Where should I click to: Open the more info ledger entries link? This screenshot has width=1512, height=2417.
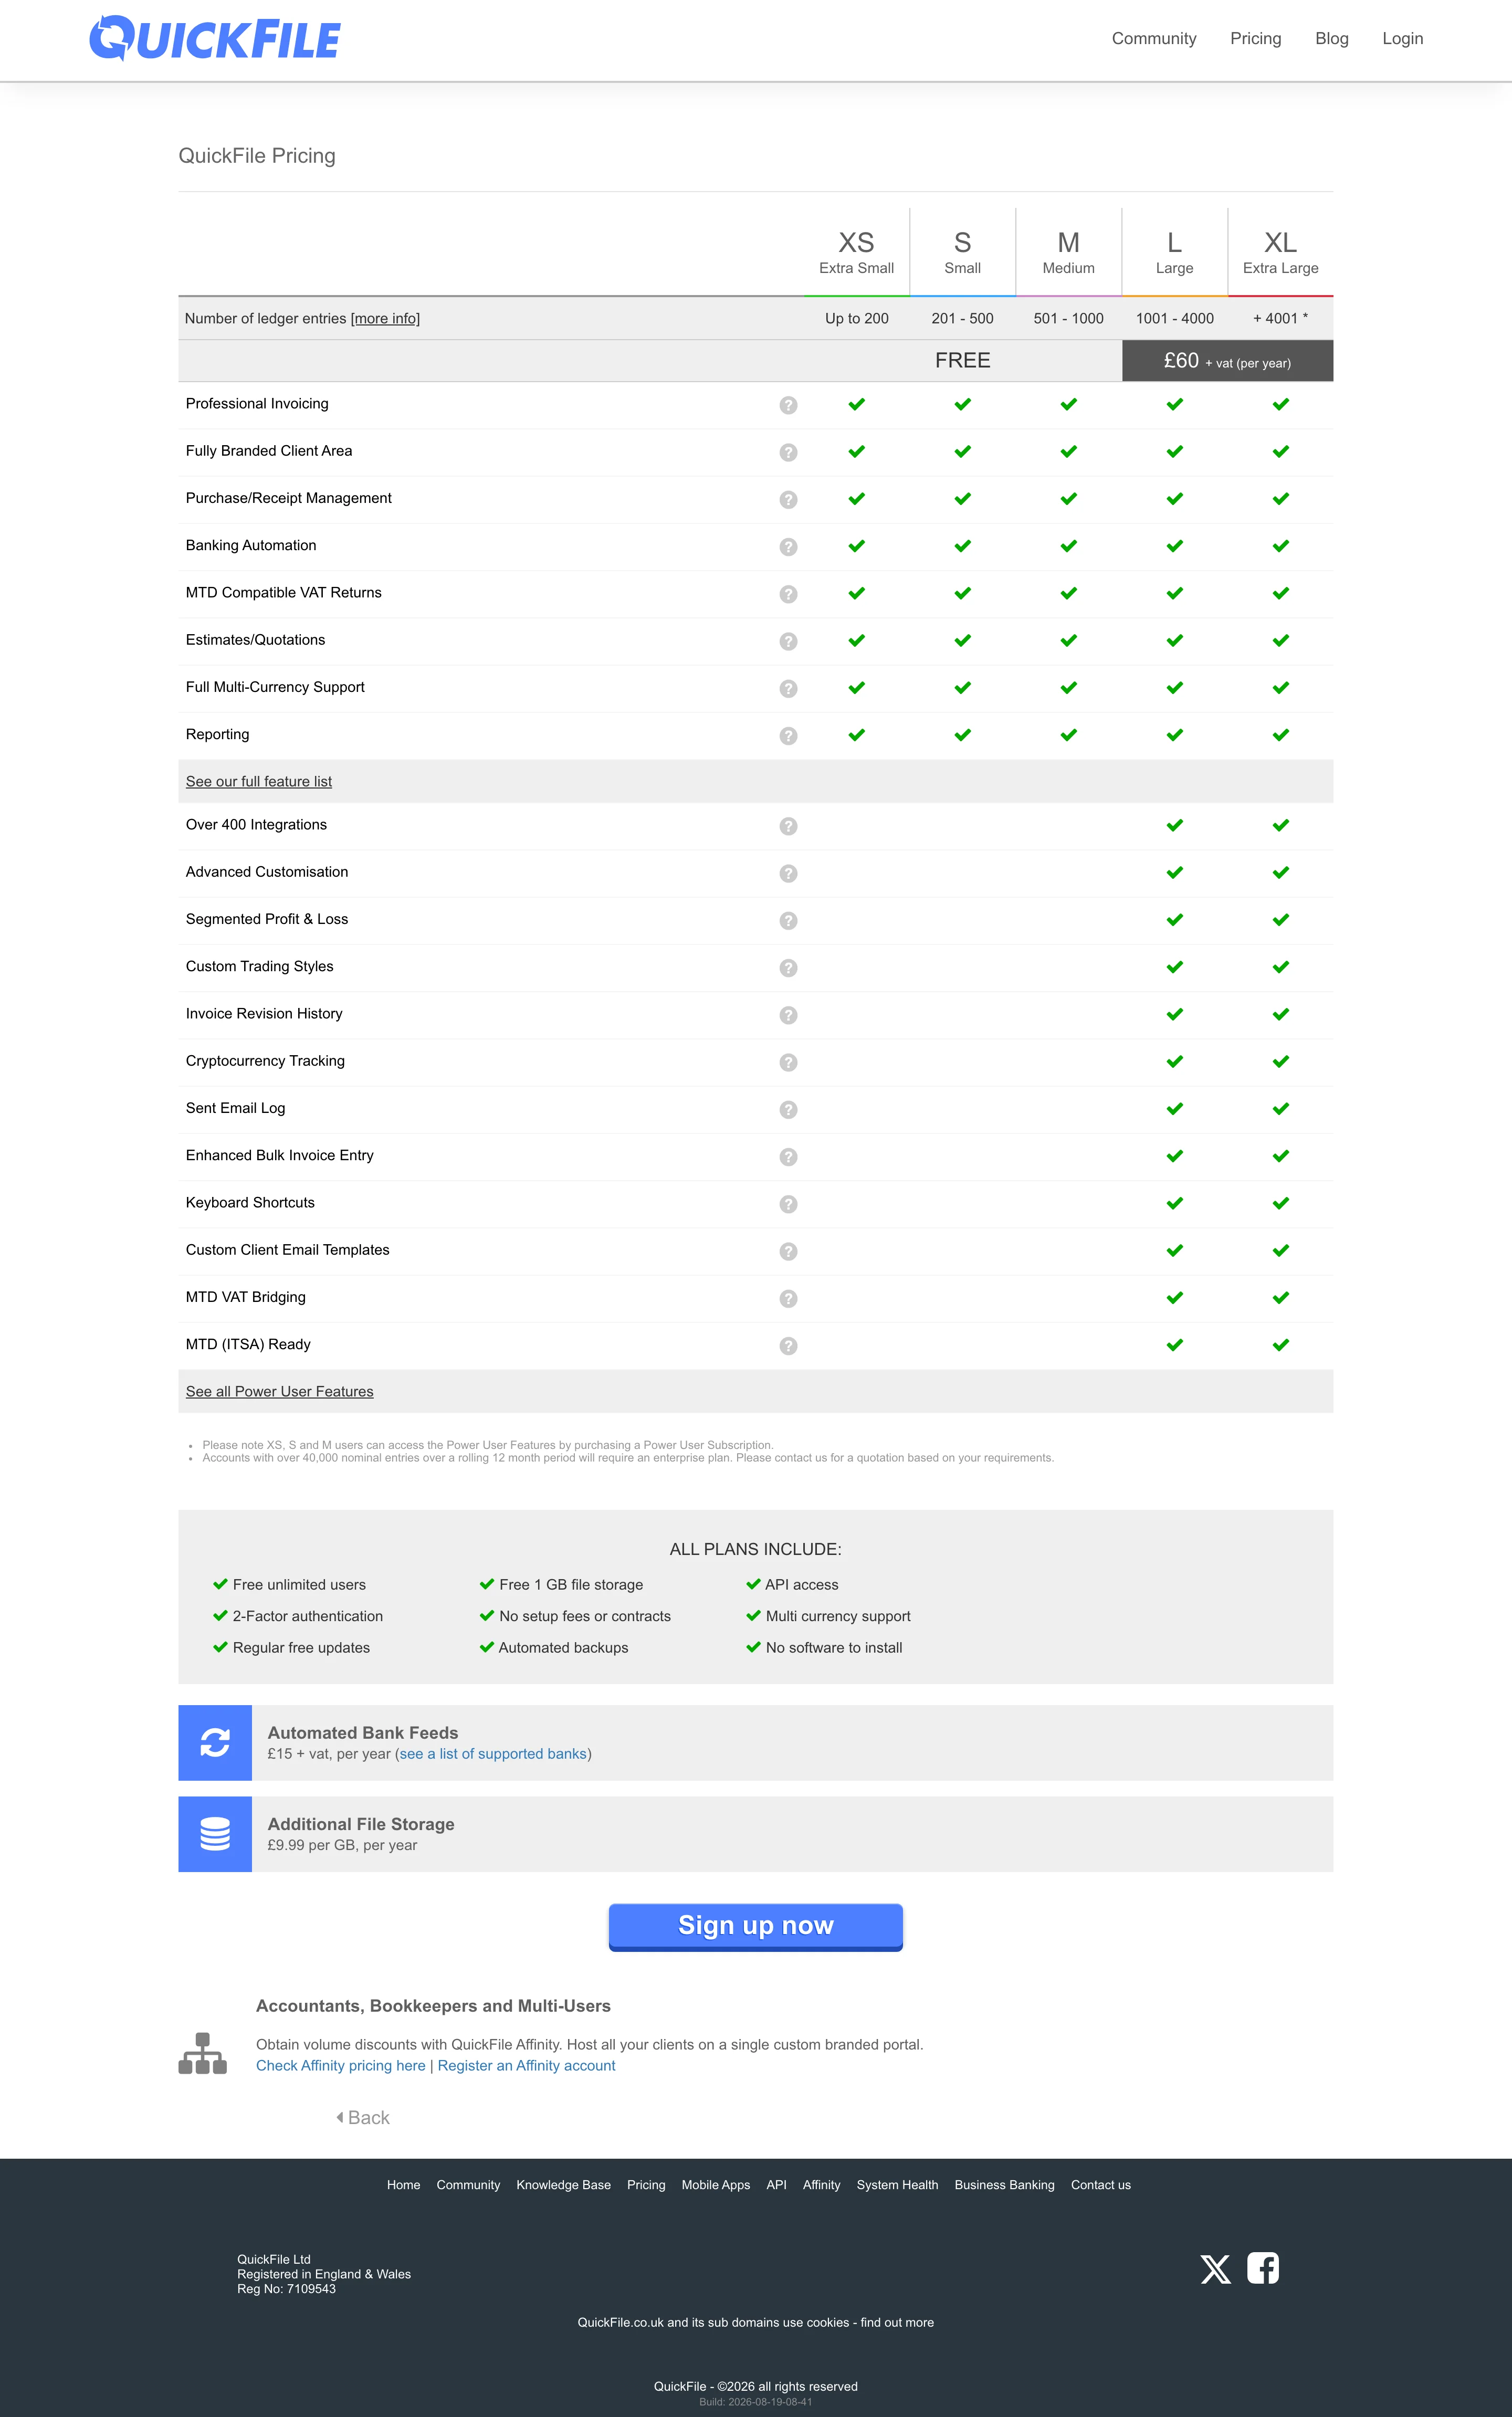click(385, 318)
